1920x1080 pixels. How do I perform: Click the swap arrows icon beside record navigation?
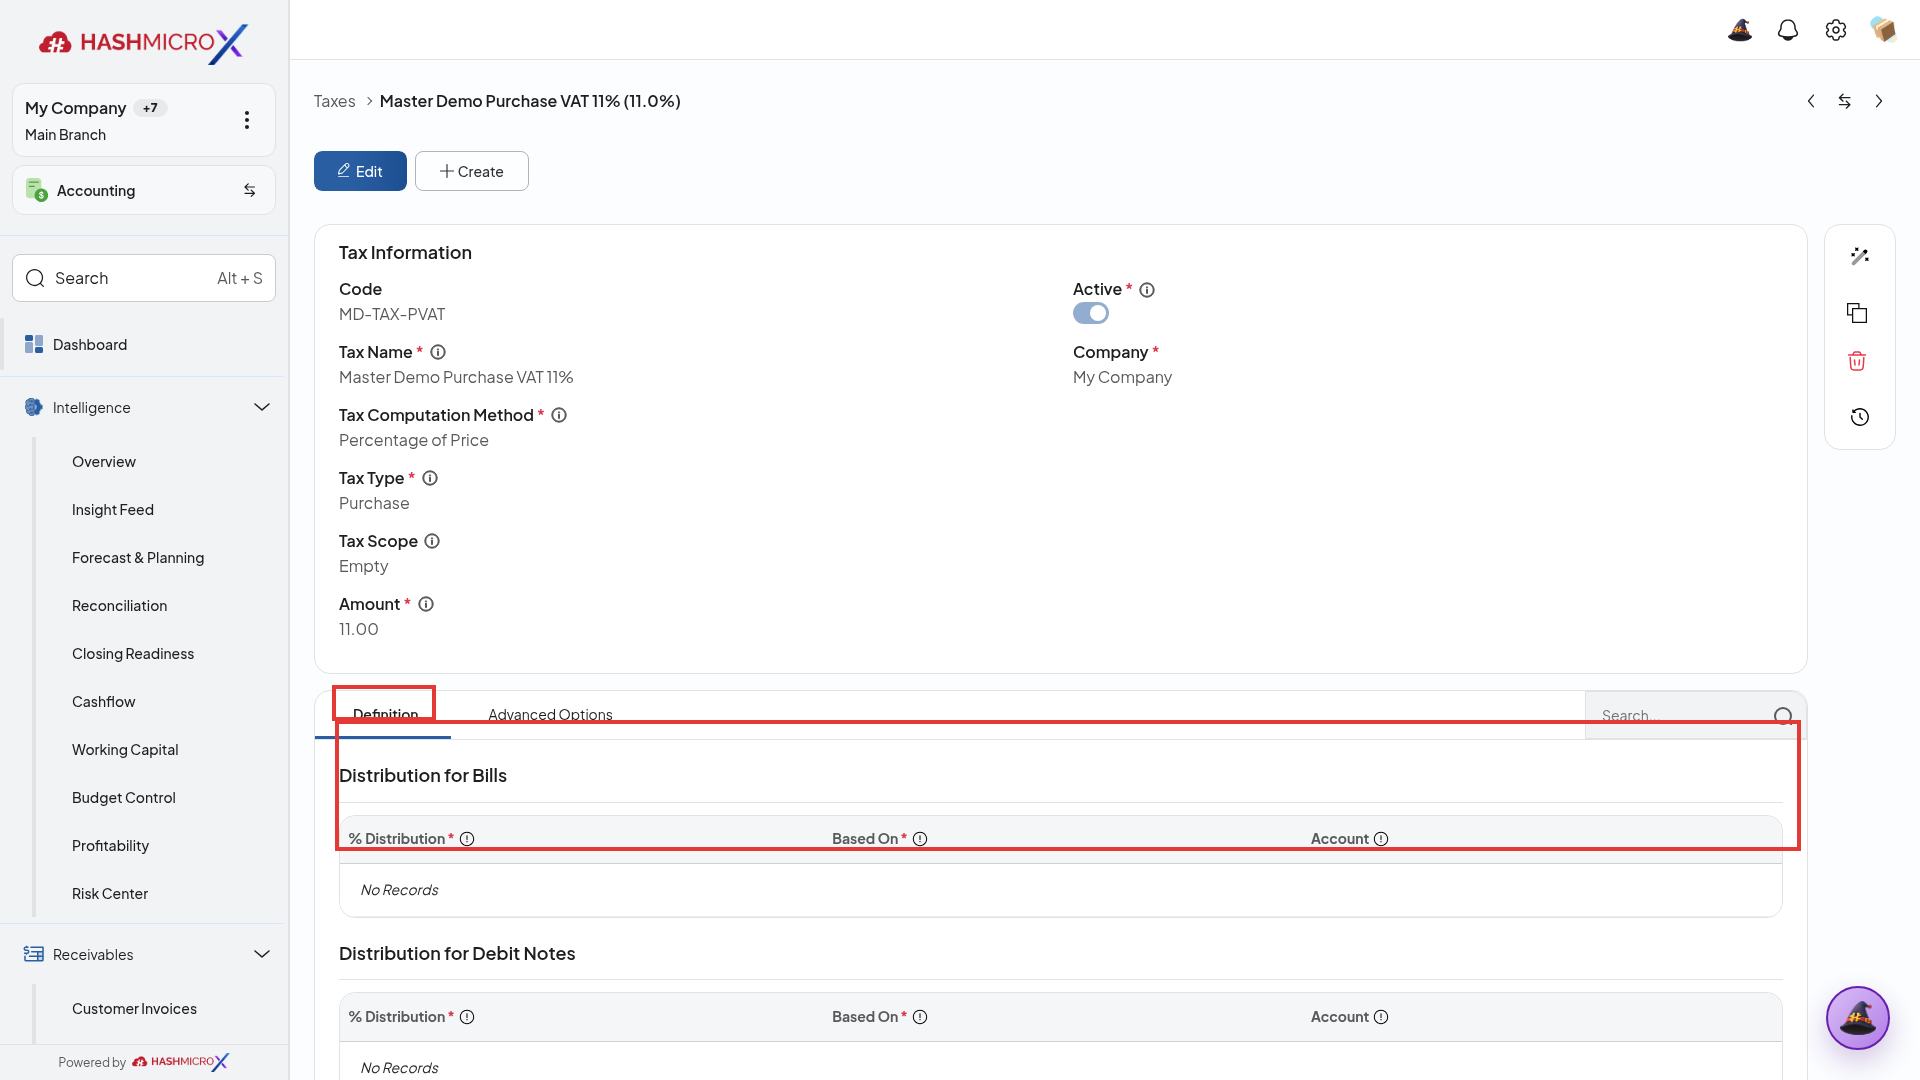[1845, 101]
